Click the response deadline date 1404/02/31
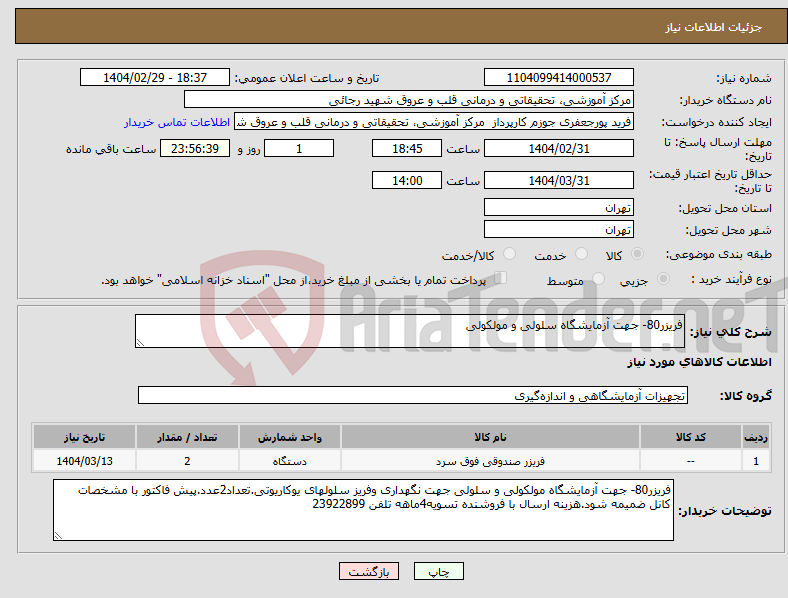The image size is (788, 598). [558, 148]
